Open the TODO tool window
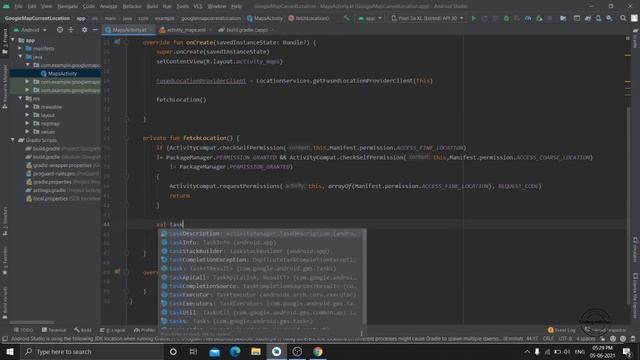640x360 pixels. (x=24, y=330)
